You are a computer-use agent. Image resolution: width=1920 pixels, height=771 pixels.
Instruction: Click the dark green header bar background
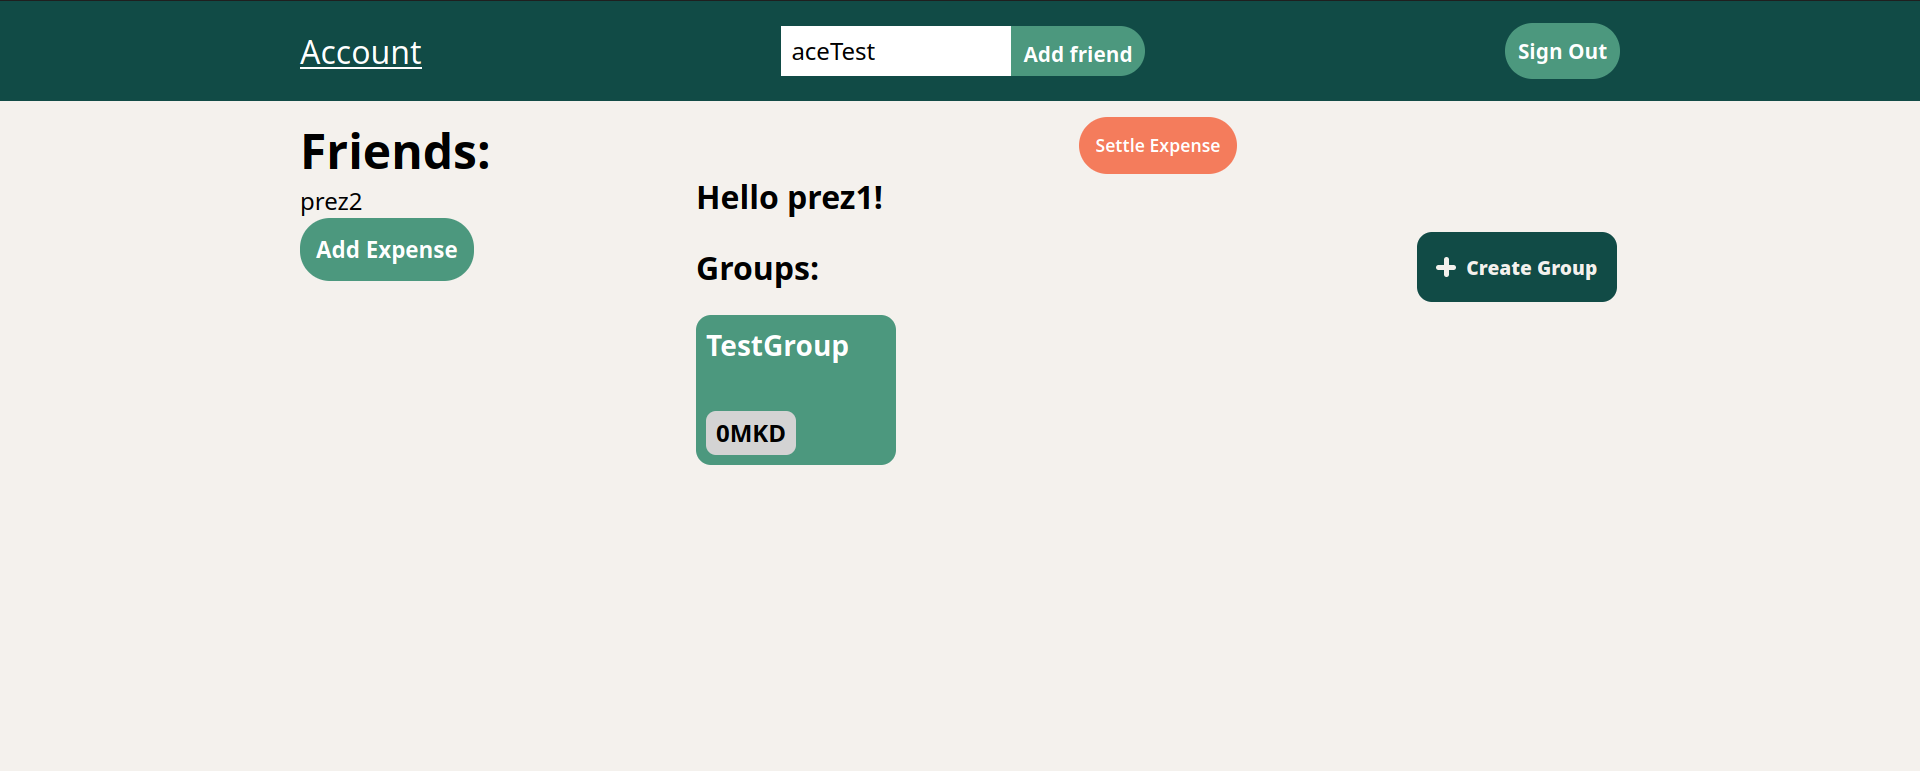pos(600,51)
